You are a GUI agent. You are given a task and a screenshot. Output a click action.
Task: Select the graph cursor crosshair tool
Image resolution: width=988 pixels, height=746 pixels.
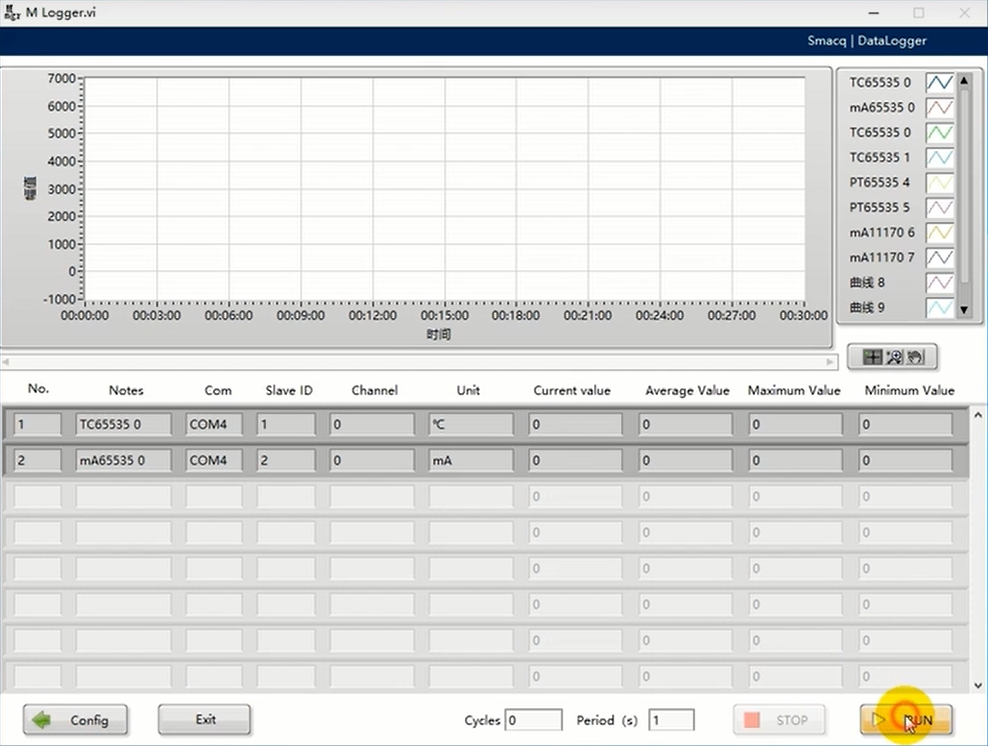coord(873,357)
